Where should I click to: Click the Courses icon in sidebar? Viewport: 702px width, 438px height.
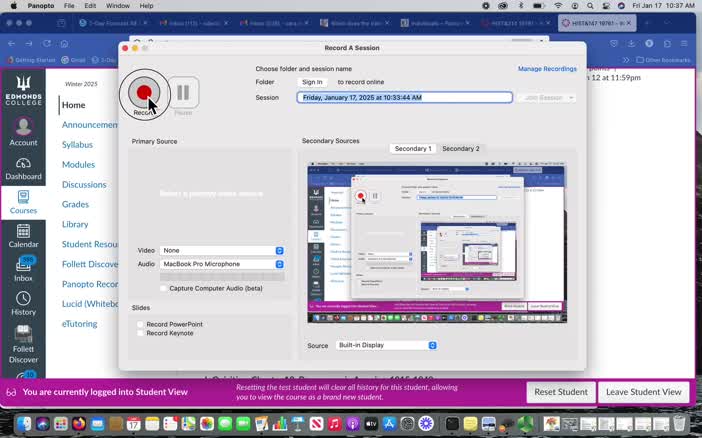pos(23,201)
